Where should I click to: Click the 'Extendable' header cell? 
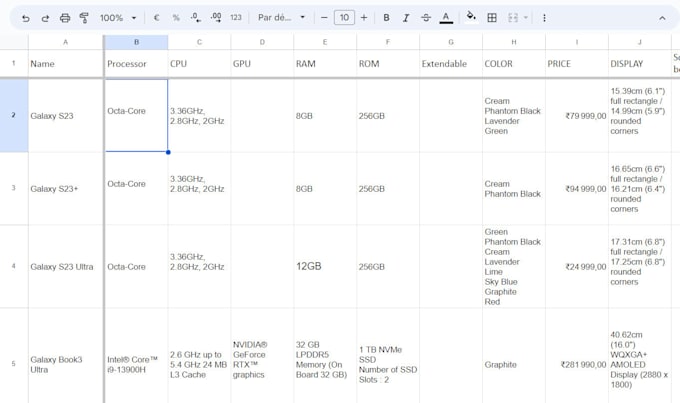[x=451, y=64]
